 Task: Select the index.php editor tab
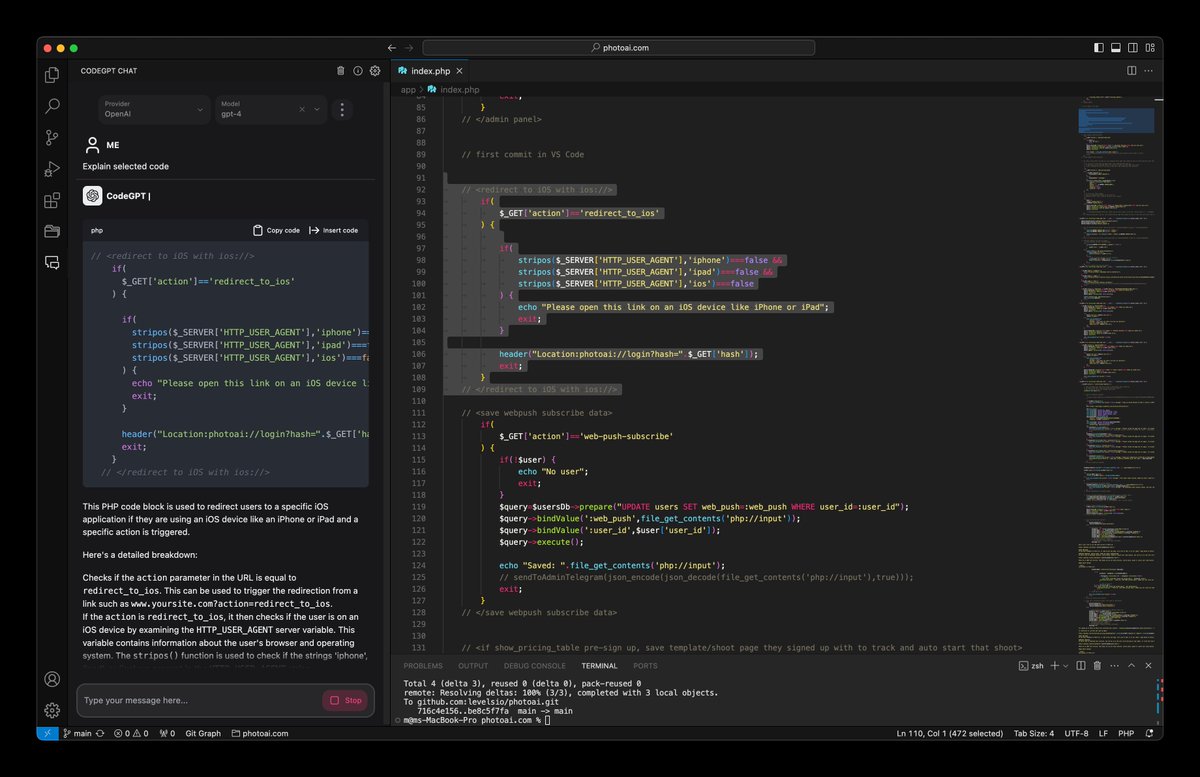tap(431, 71)
